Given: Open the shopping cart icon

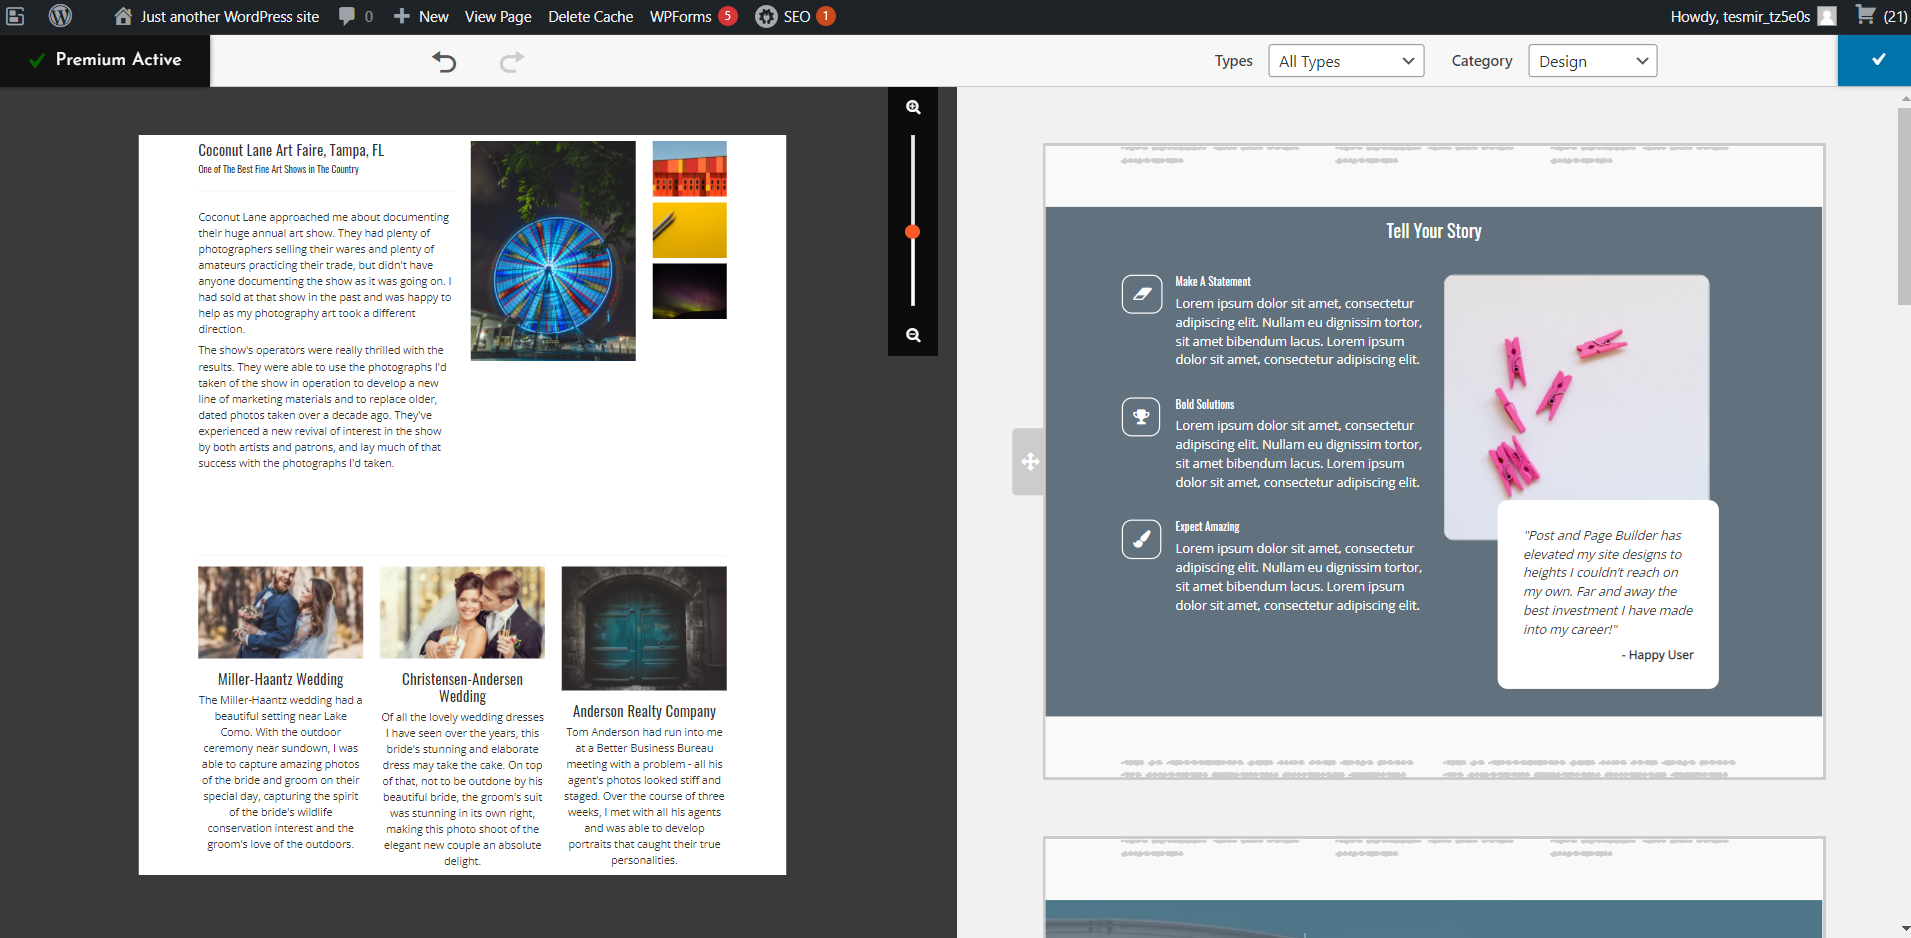Looking at the screenshot, I should 1865,15.
